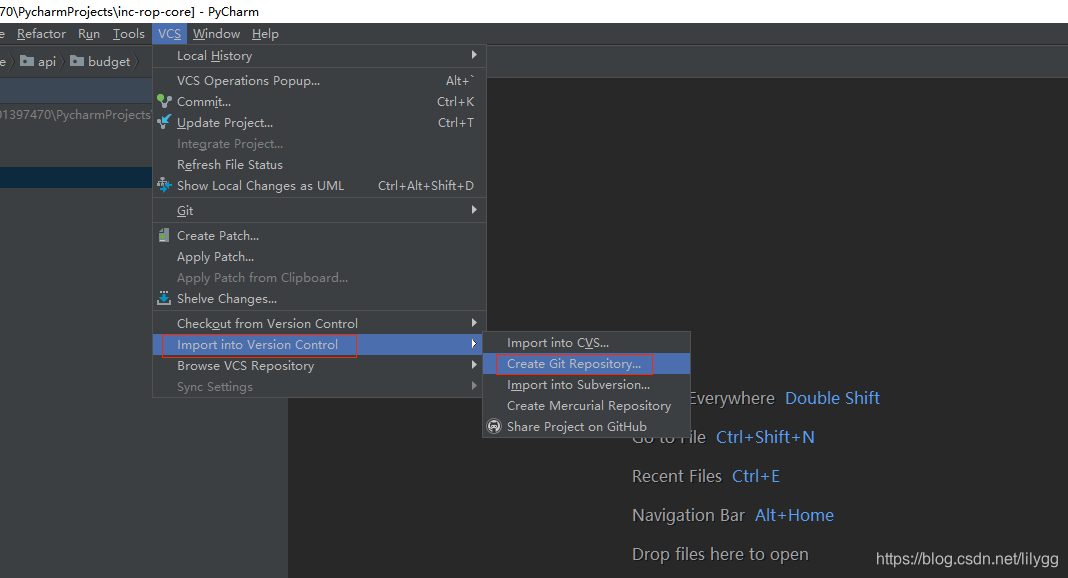Choose Create Mercurial Repository option
This screenshot has height=578, width=1068.
(x=586, y=406)
